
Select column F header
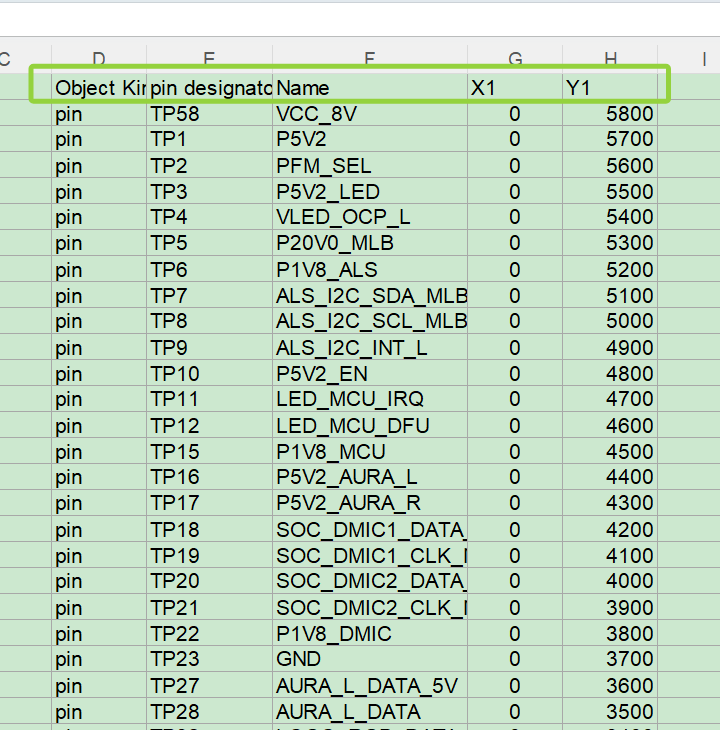point(370,58)
